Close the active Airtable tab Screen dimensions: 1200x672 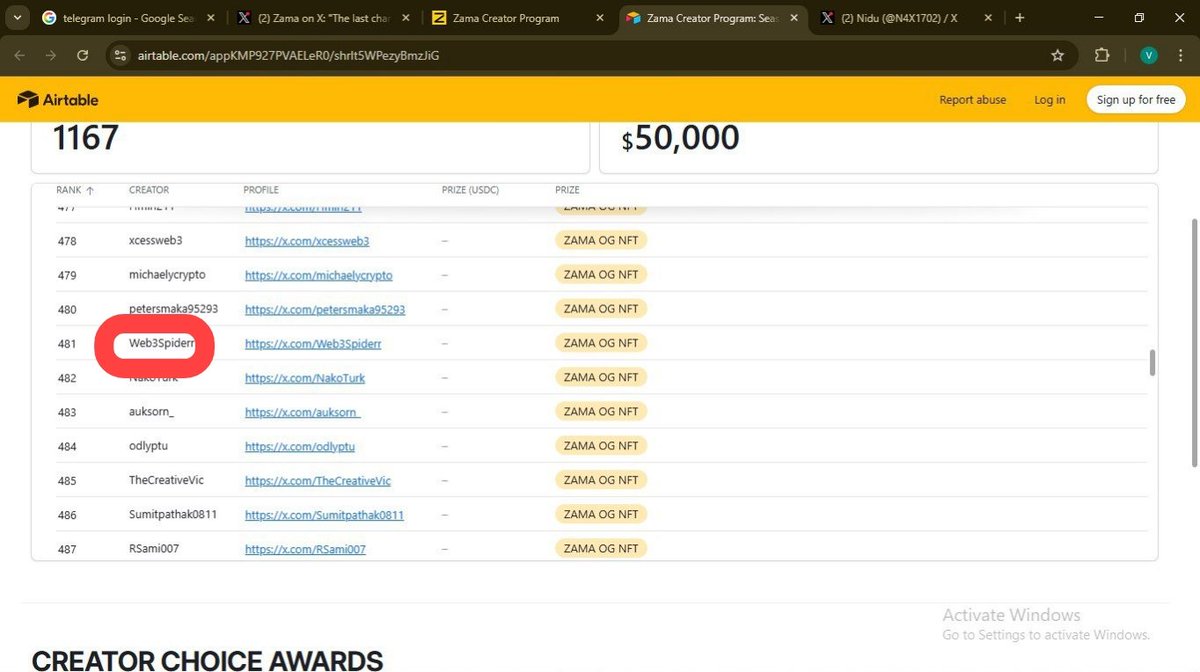pyautogui.click(x=793, y=18)
